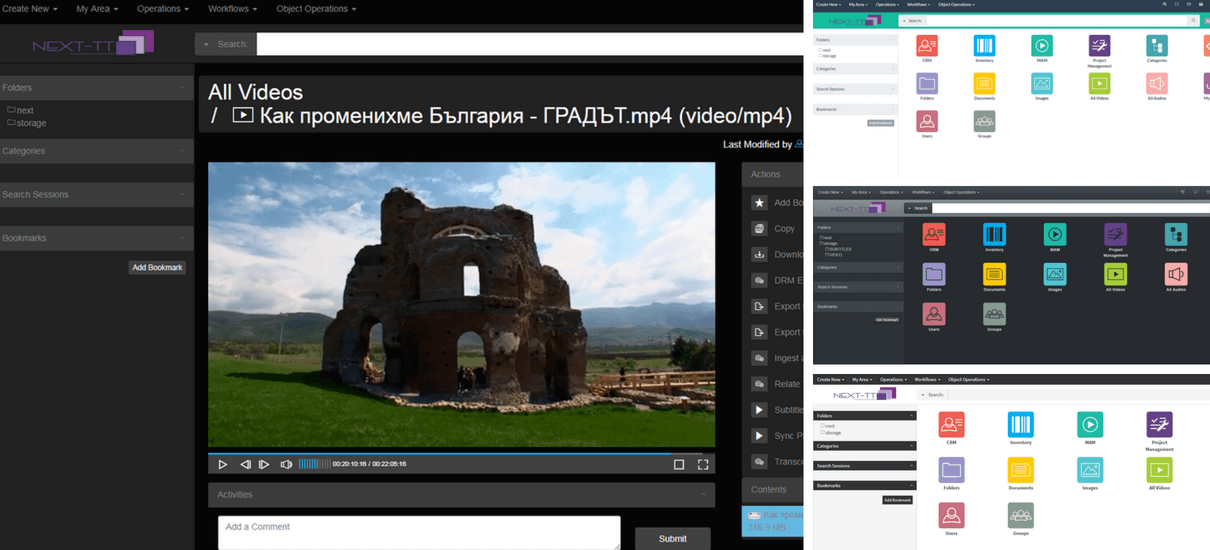
Task: Click Add Bookmark in the teal-themed window
Action: click(880, 122)
